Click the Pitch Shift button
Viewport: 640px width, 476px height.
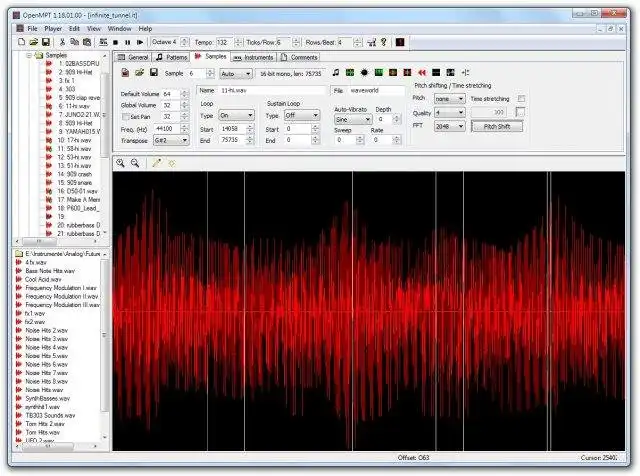pos(497,127)
